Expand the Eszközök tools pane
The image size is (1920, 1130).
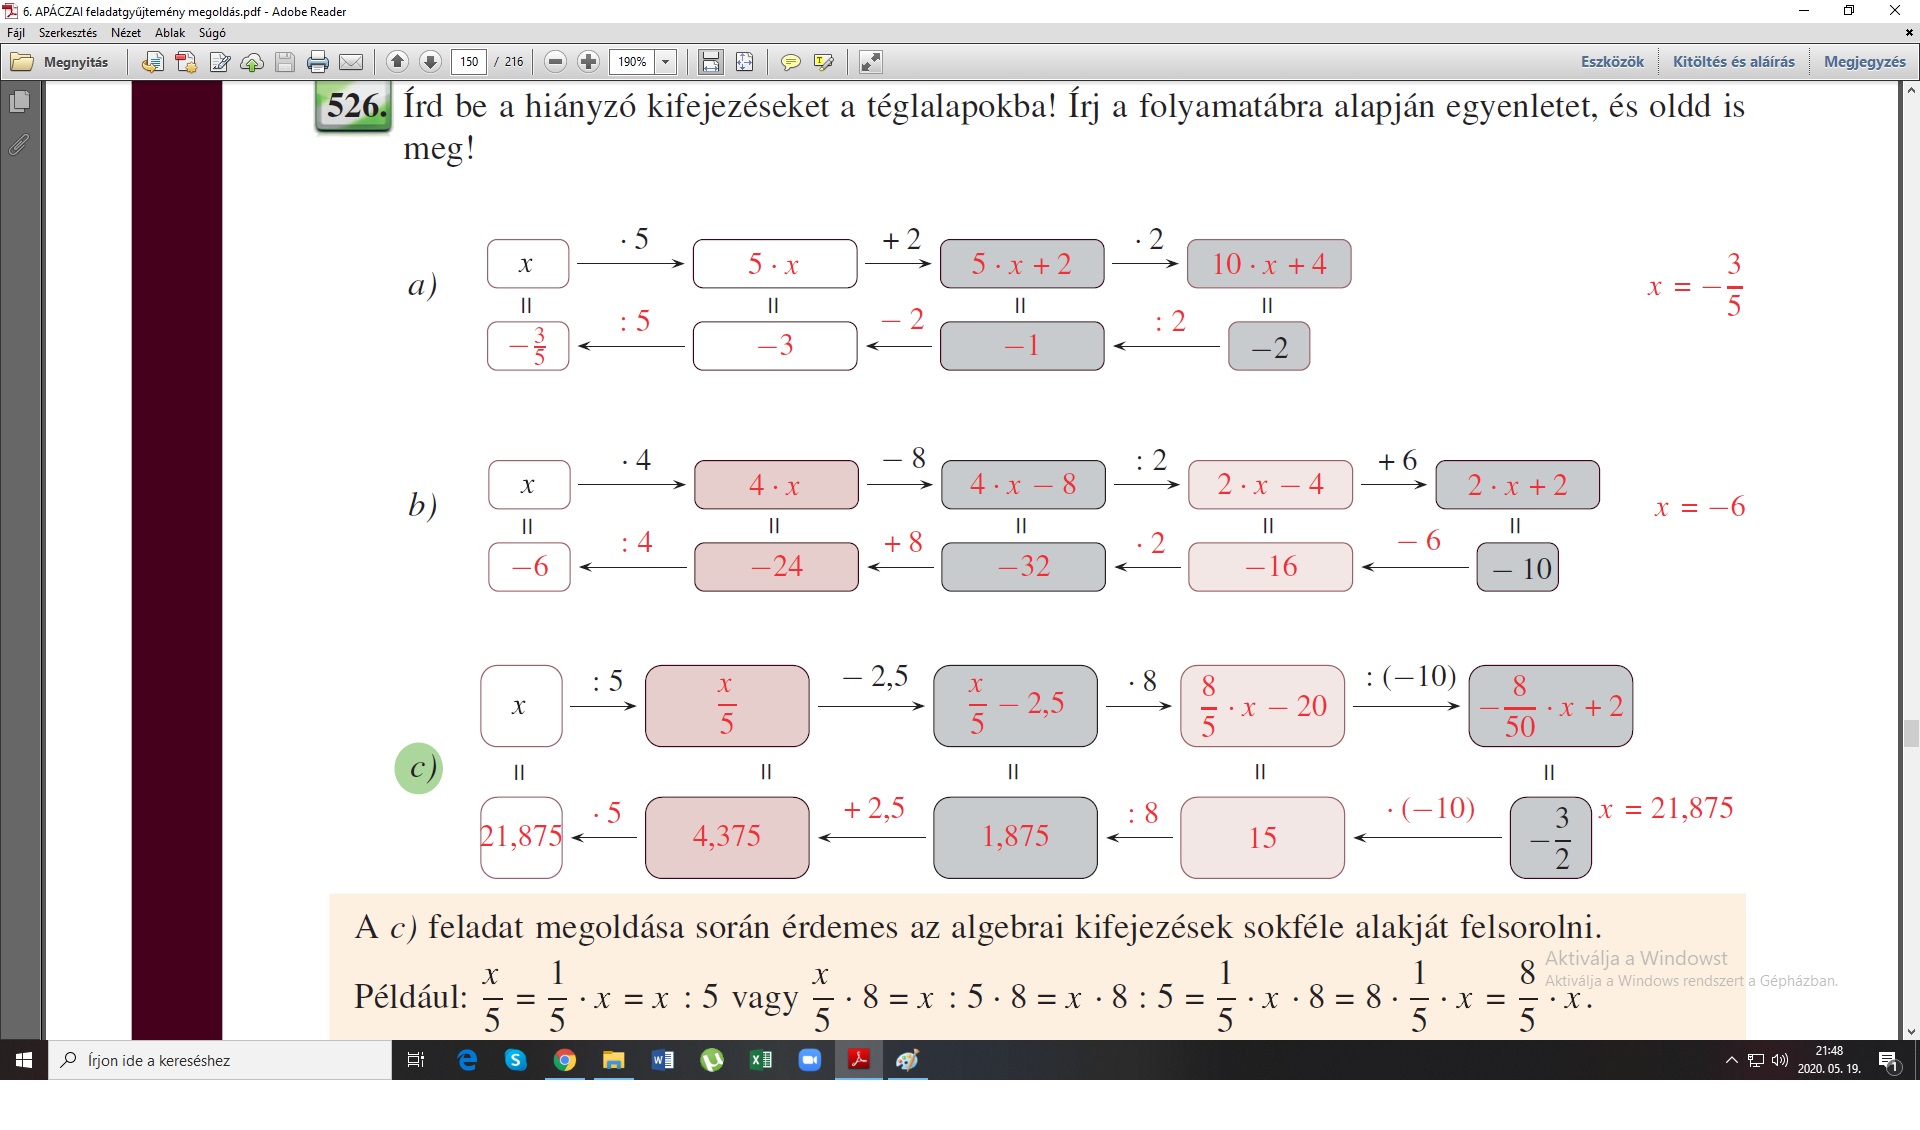click(x=1612, y=62)
